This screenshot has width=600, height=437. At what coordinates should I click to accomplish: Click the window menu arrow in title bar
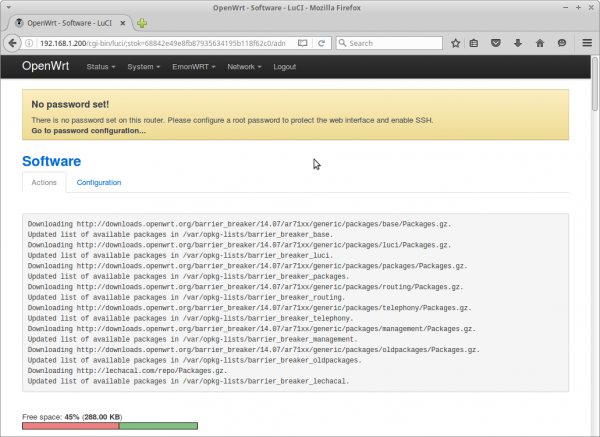pyautogui.click(x=8, y=7)
